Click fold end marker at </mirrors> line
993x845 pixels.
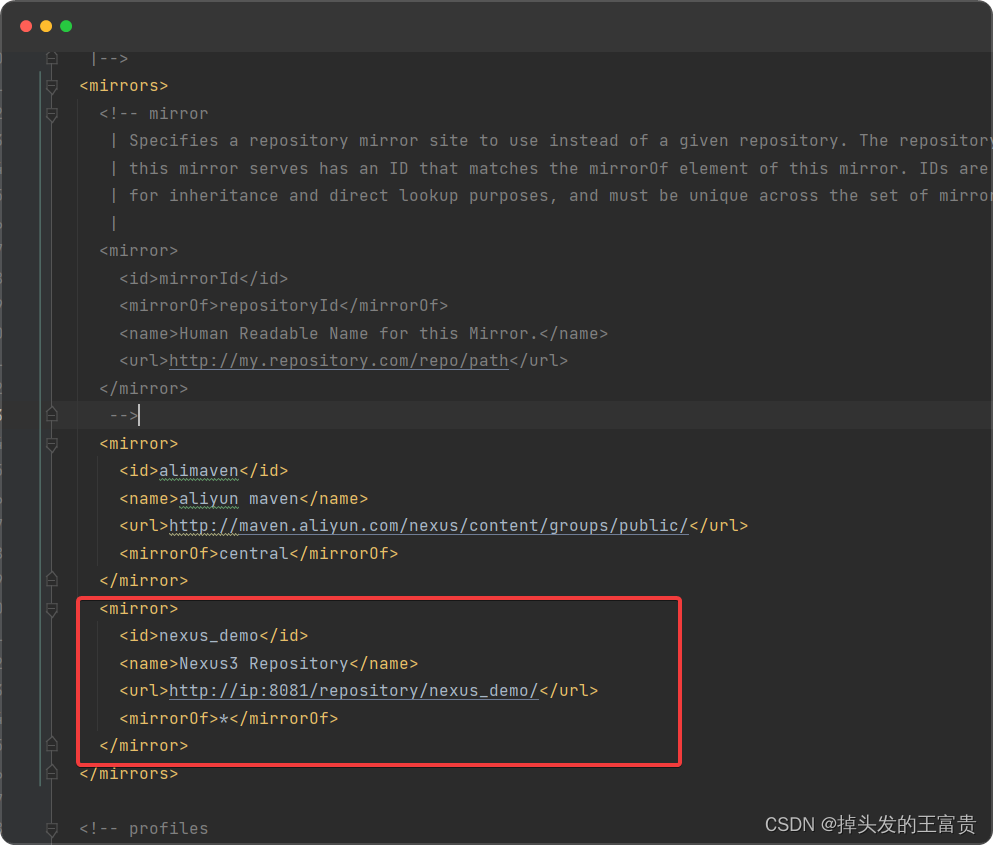[x=52, y=773]
